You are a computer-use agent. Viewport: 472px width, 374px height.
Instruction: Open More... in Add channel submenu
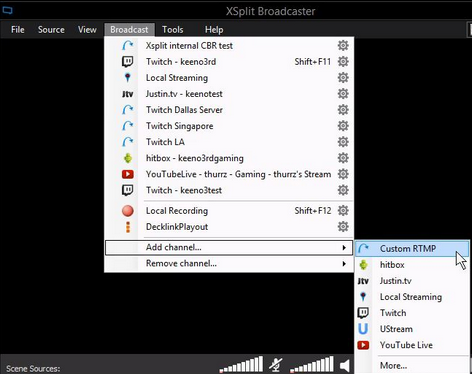[412, 366]
